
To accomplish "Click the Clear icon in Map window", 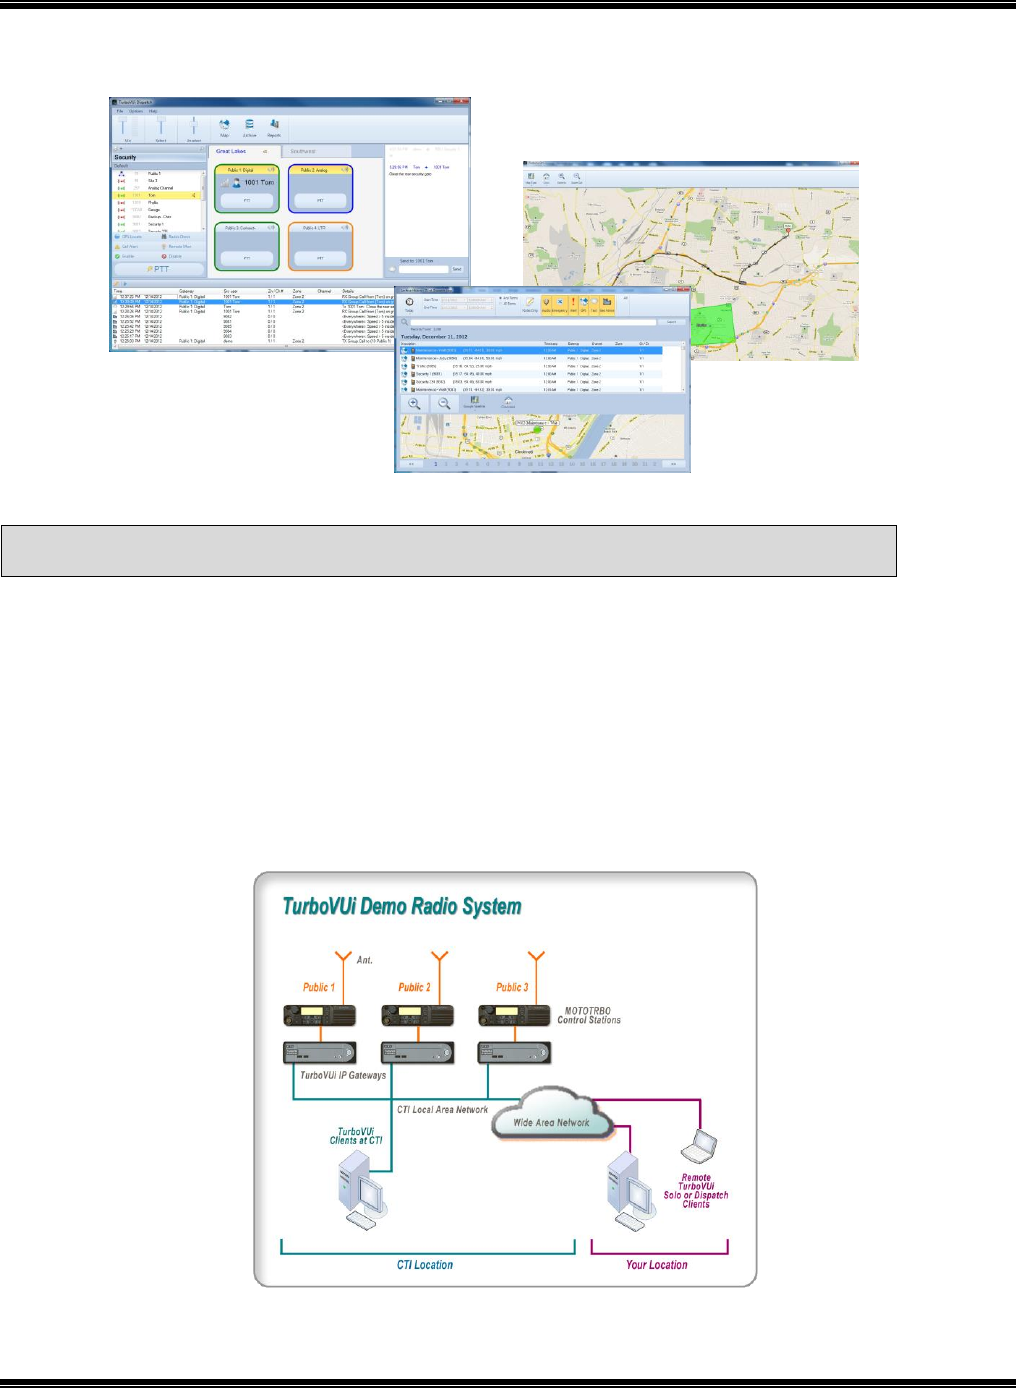I will click(546, 177).
